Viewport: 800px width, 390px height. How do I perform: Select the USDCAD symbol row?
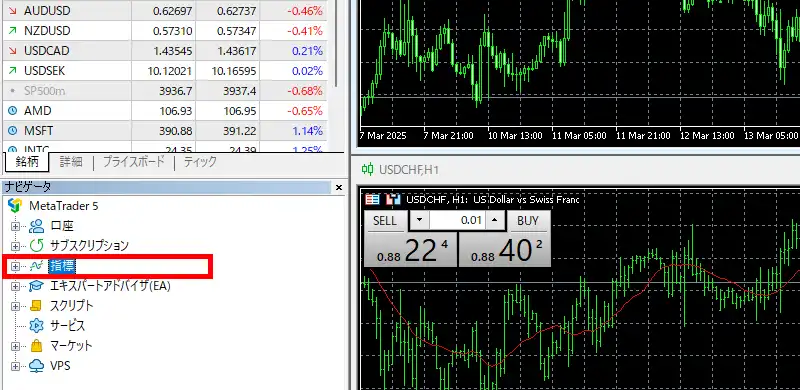click(165, 51)
